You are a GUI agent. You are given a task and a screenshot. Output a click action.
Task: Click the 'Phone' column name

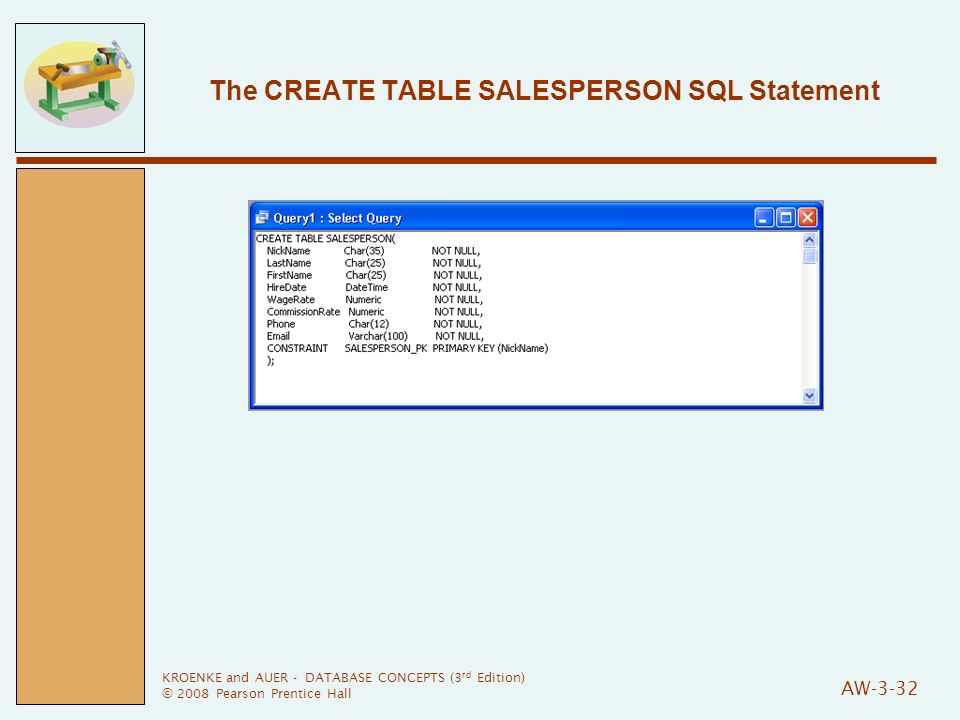coord(281,324)
